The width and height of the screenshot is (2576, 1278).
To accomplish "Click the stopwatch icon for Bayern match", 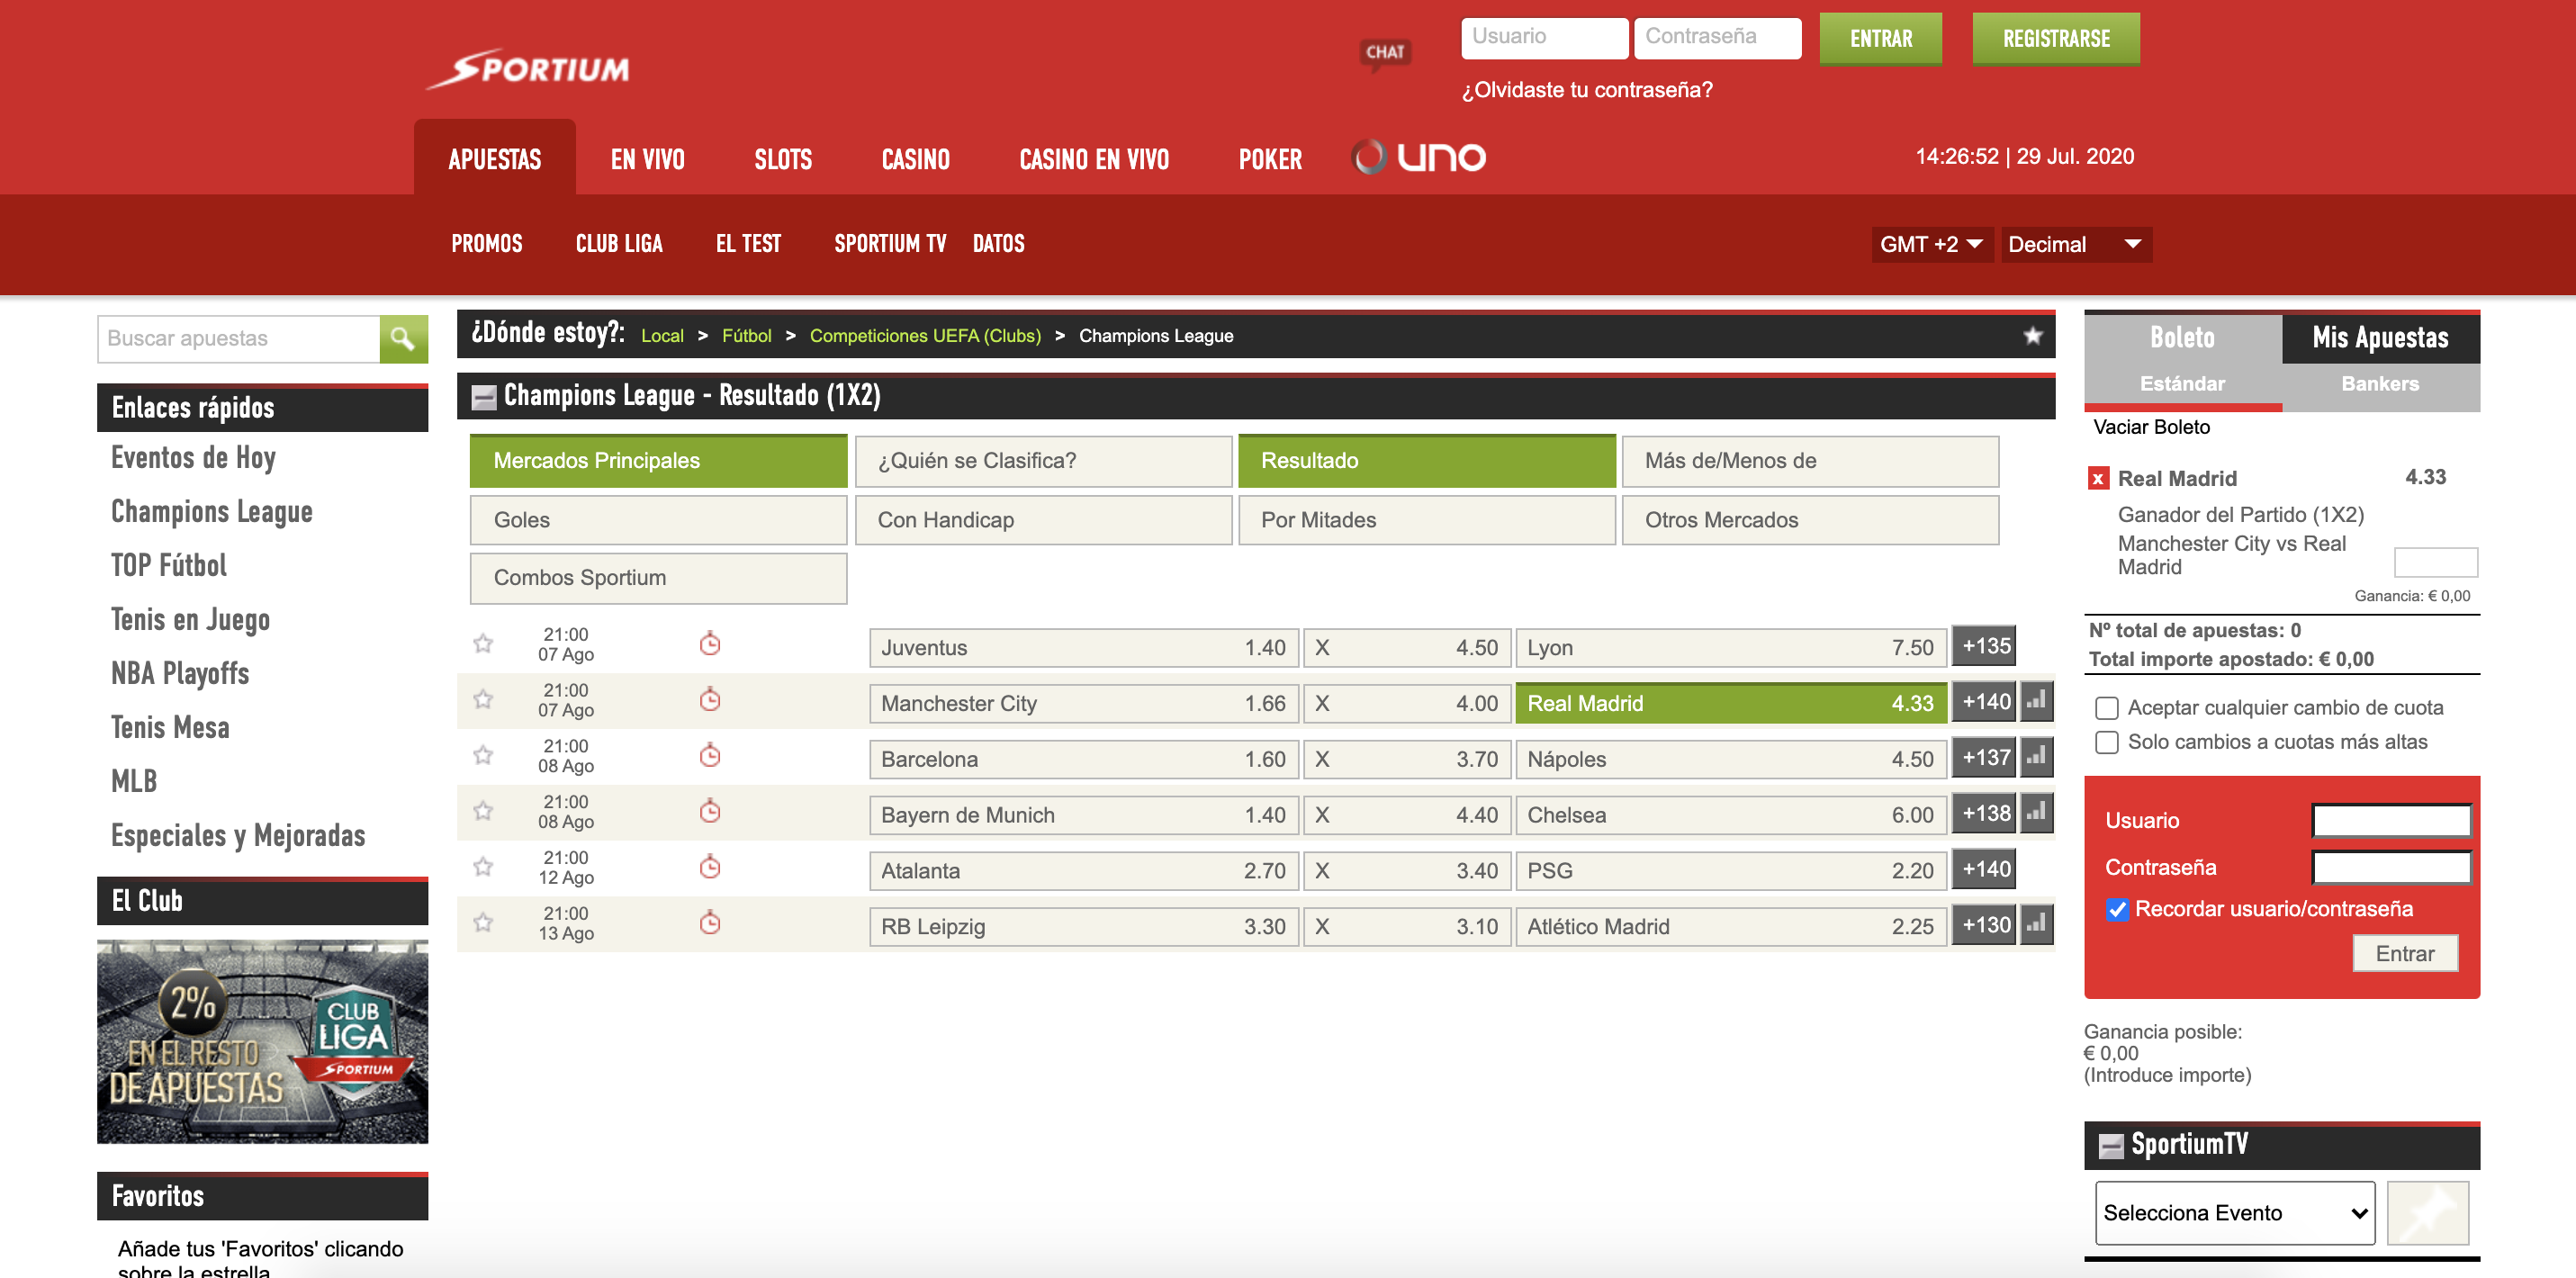I will coord(710,811).
